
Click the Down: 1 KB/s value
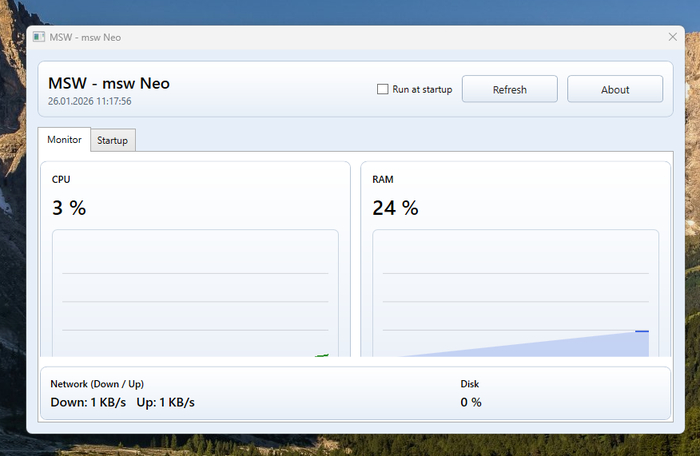(88, 402)
